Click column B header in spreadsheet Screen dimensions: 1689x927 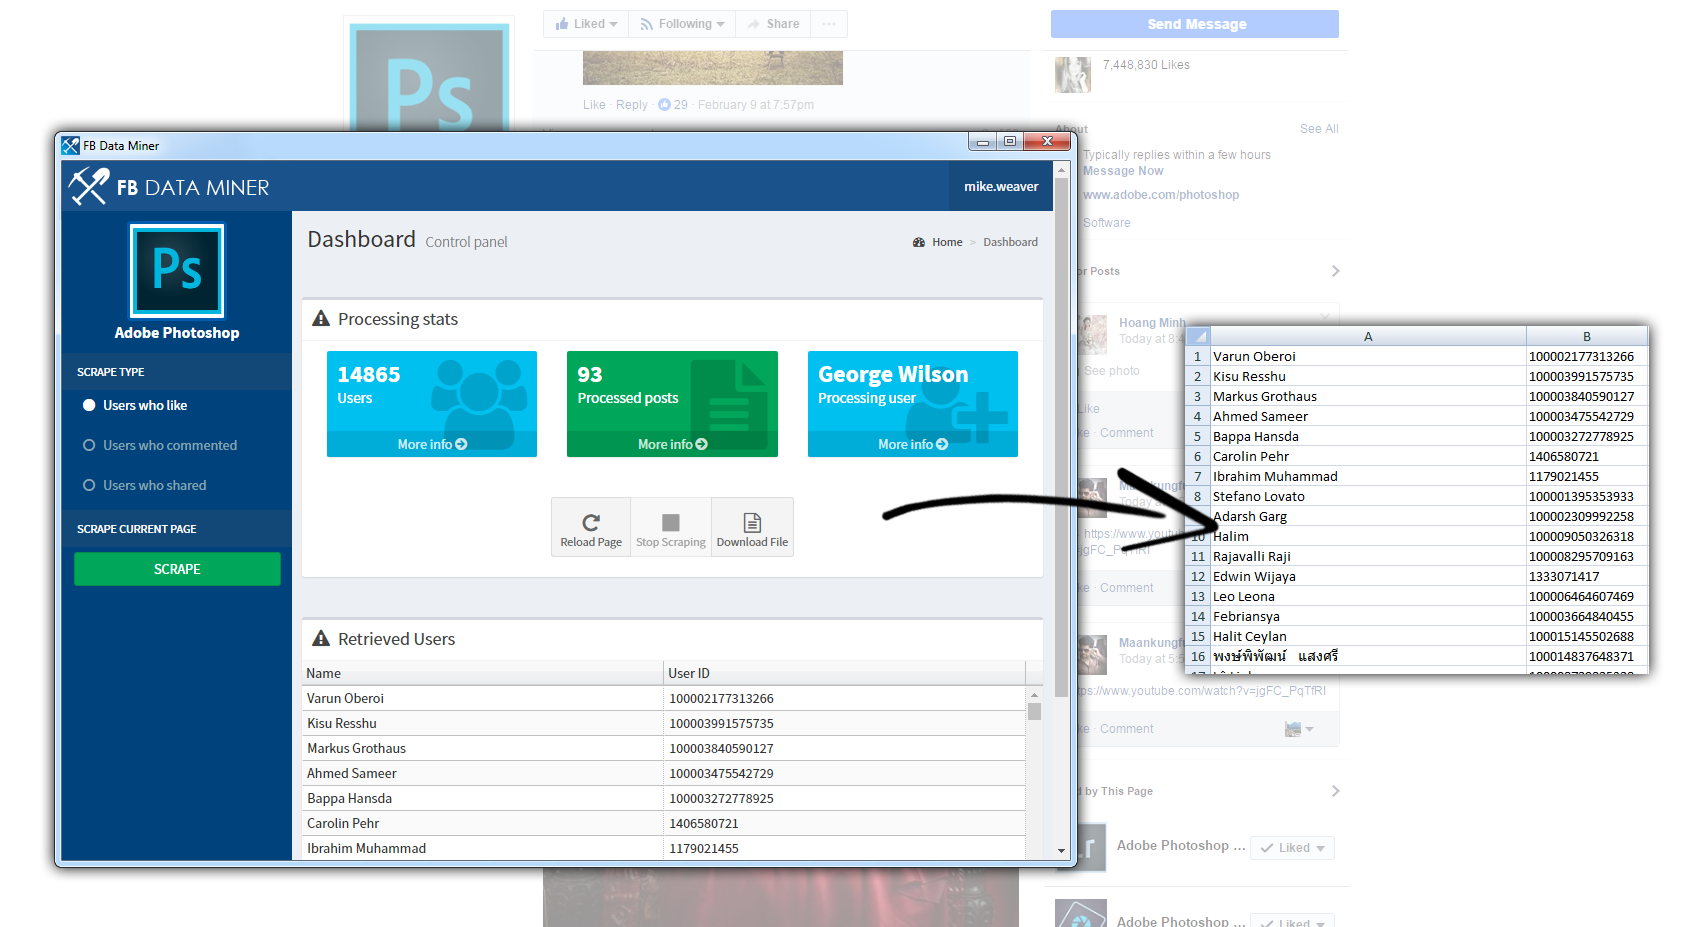1586,336
